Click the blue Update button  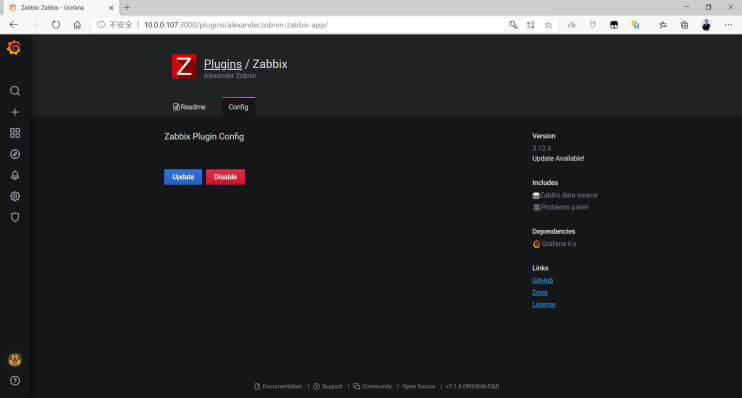(183, 177)
